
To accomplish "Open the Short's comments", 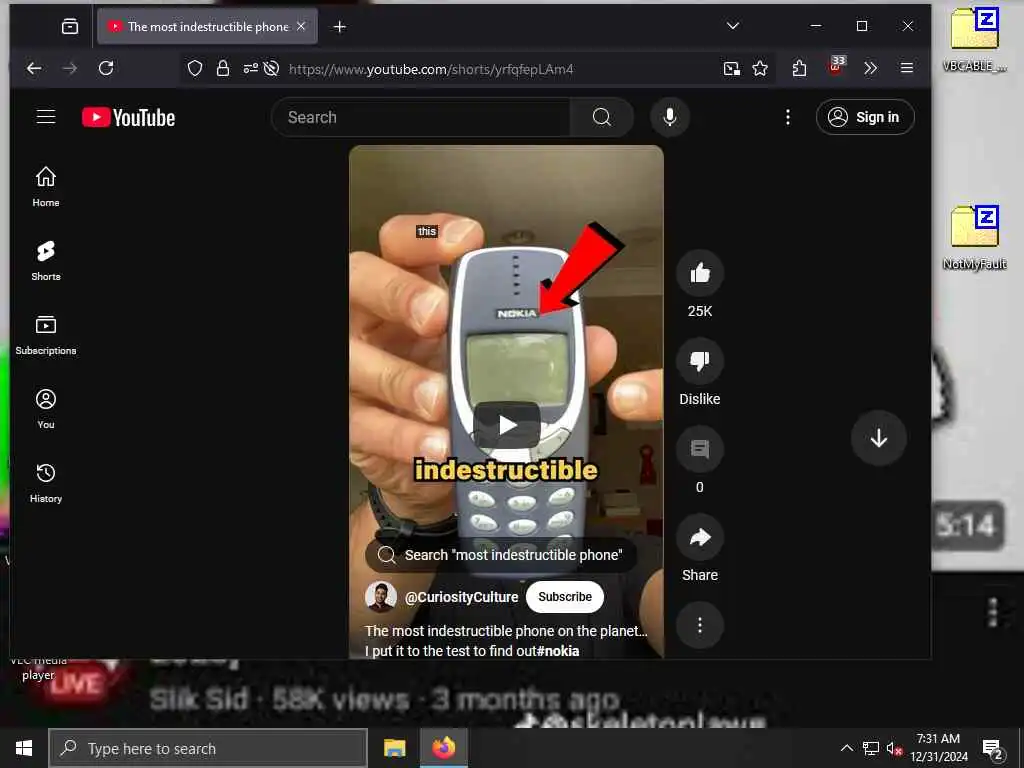I will [699, 449].
